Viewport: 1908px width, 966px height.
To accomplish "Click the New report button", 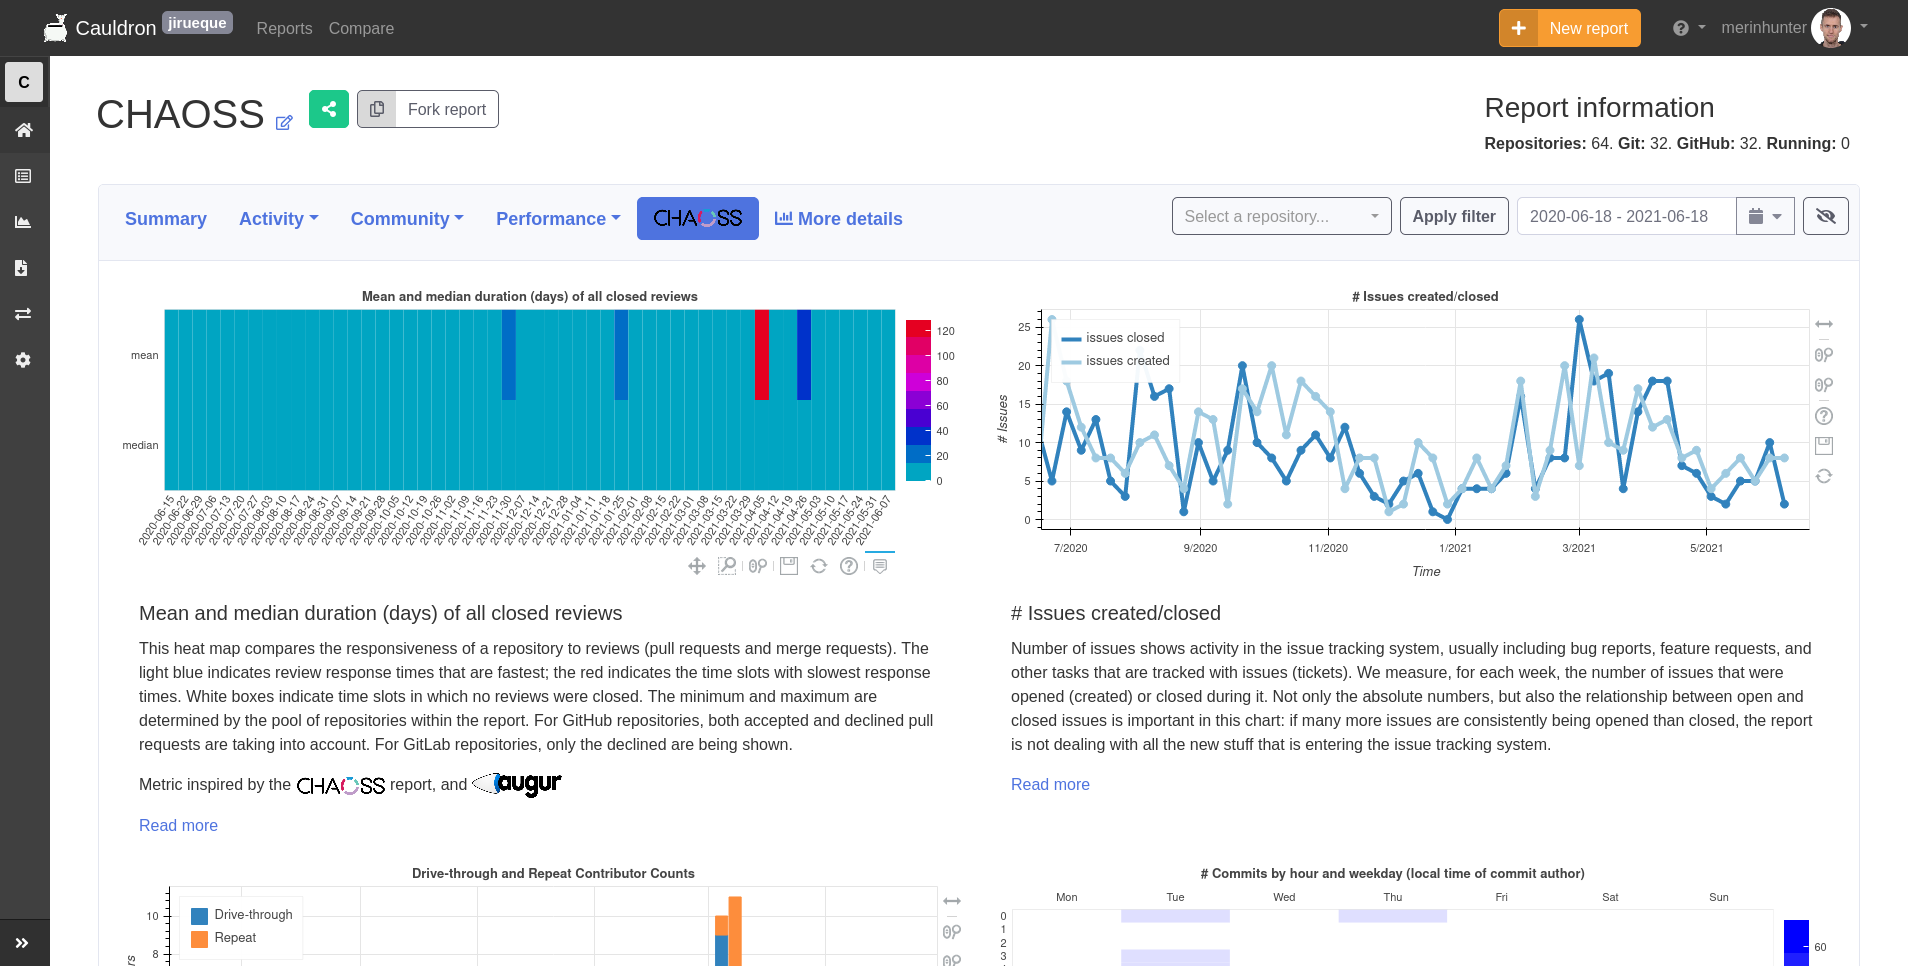I will (x=1570, y=28).
